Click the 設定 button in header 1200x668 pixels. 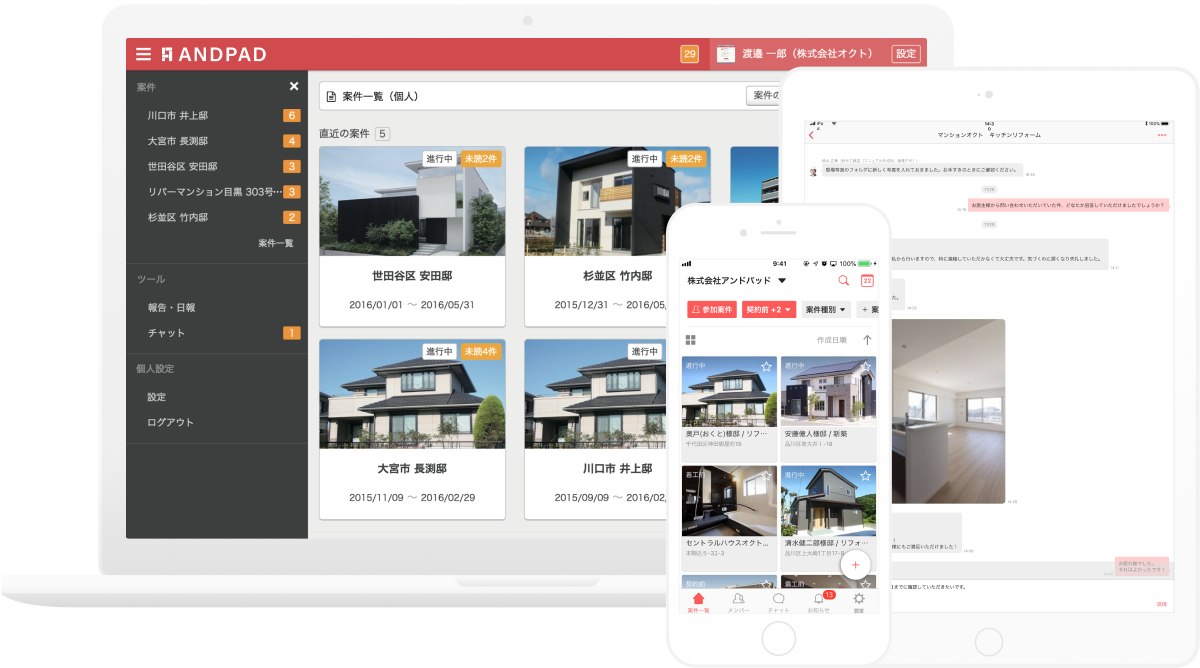click(x=906, y=54)
